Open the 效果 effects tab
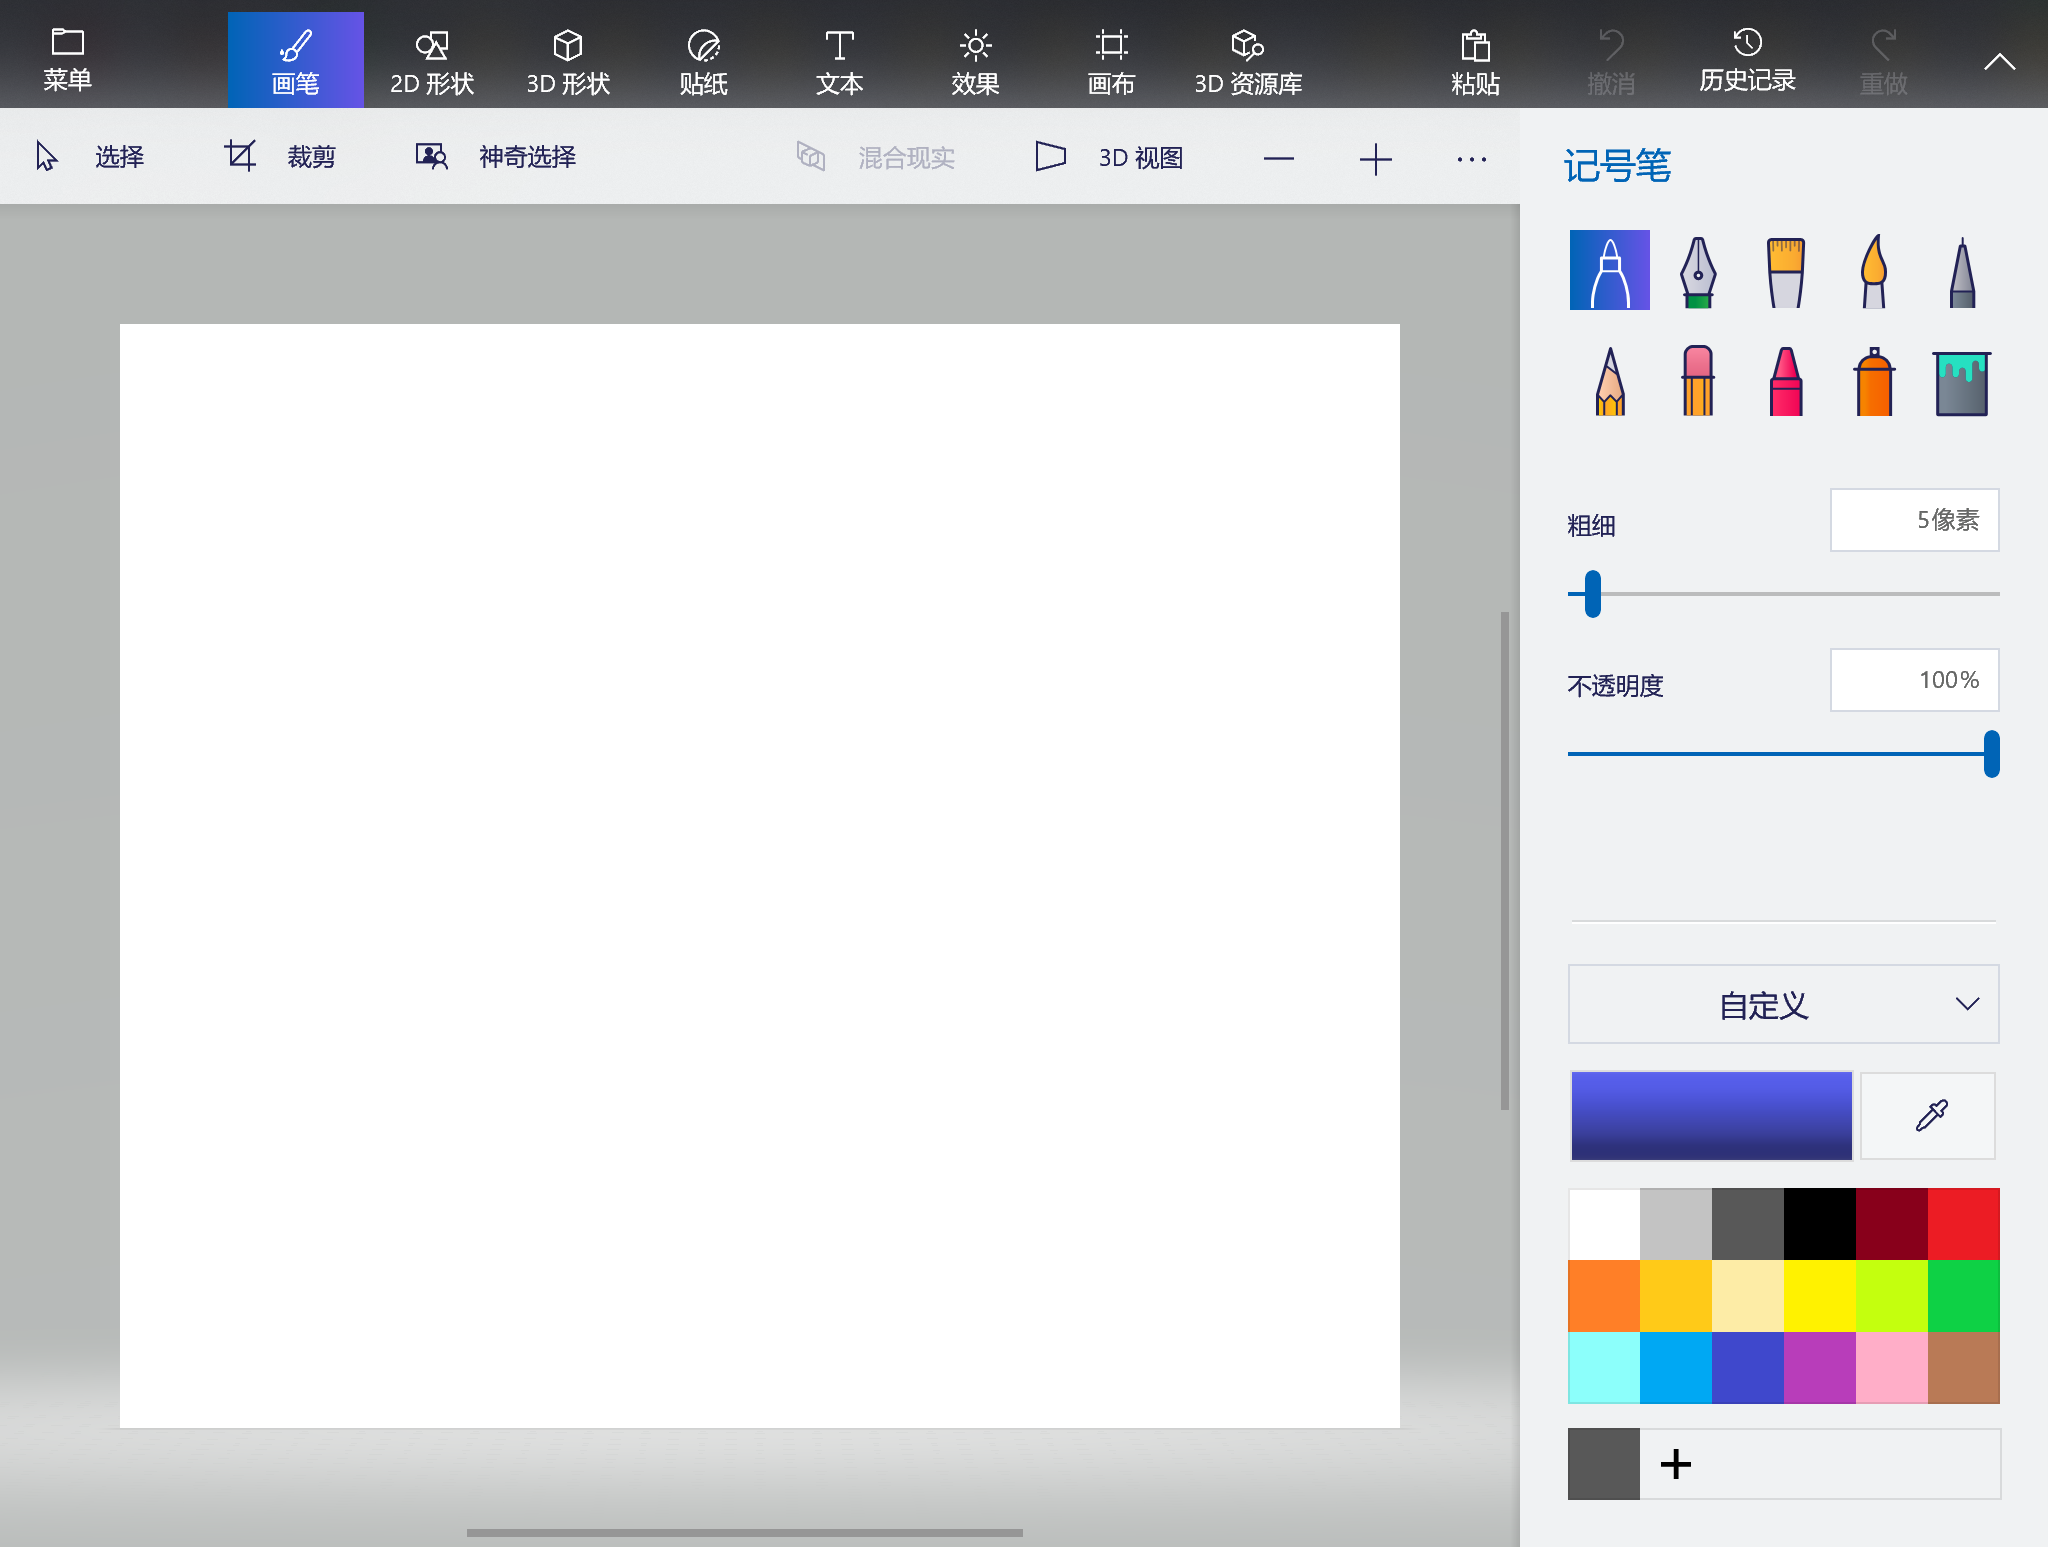The height and width of the screenshot is (1547, 2048). [x=975, y=60]
